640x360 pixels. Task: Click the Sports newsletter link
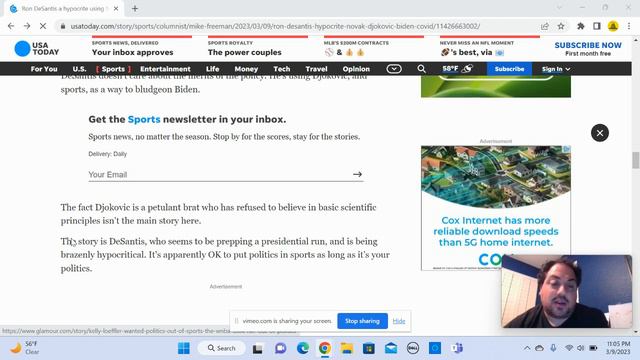point(144,119)
